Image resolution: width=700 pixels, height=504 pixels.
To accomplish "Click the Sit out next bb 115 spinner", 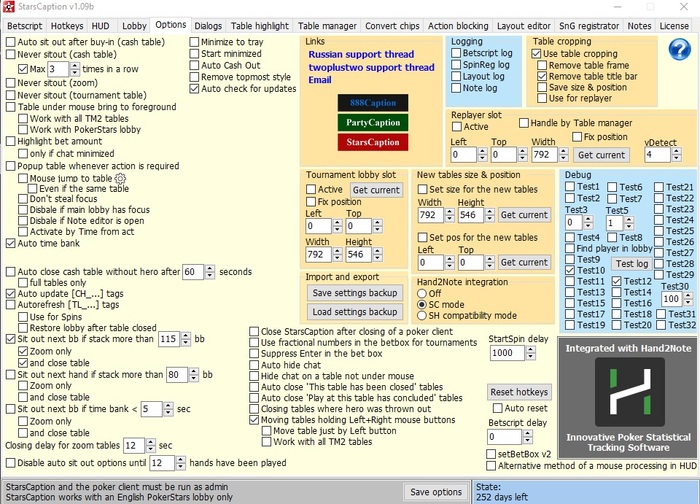I will pos(186,339).
